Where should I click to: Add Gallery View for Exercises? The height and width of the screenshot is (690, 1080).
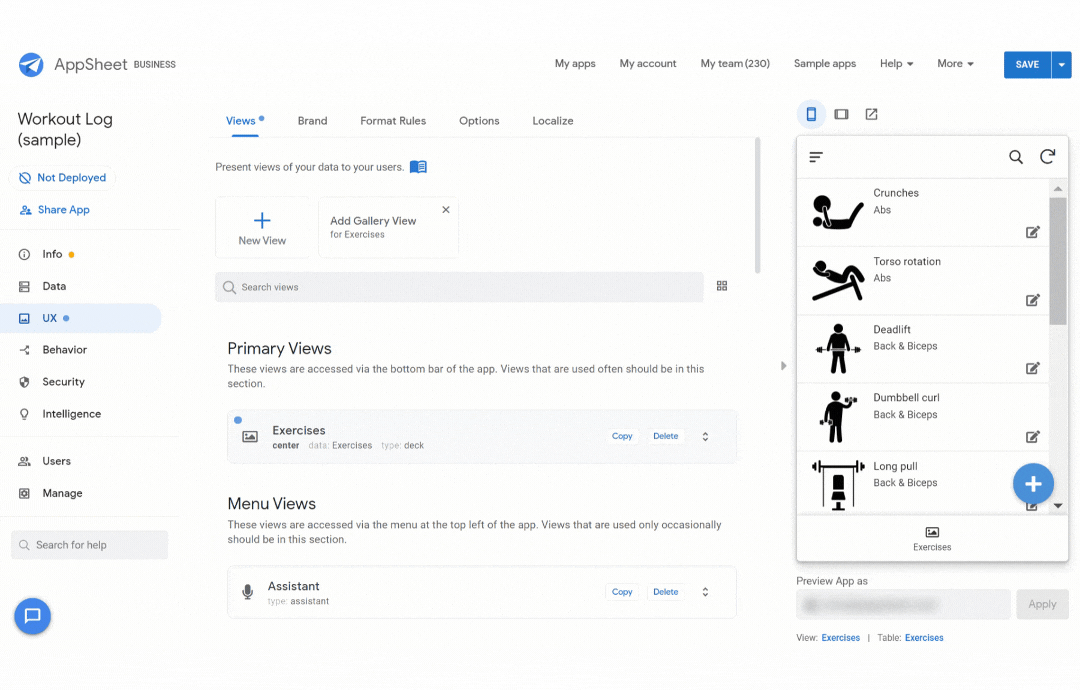pyautogui.click(x=388, y=228)
